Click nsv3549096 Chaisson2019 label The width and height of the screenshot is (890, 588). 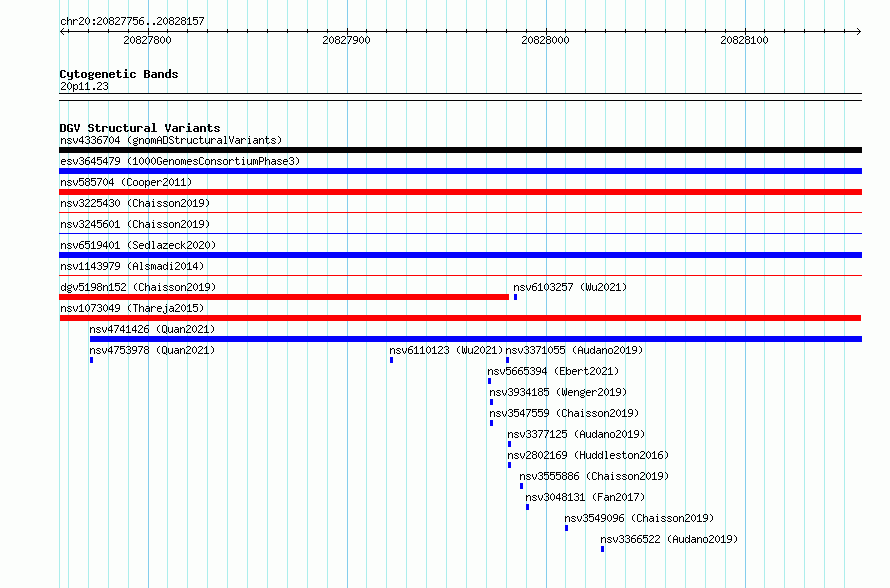pyautogui.click(x=639, y=518)
